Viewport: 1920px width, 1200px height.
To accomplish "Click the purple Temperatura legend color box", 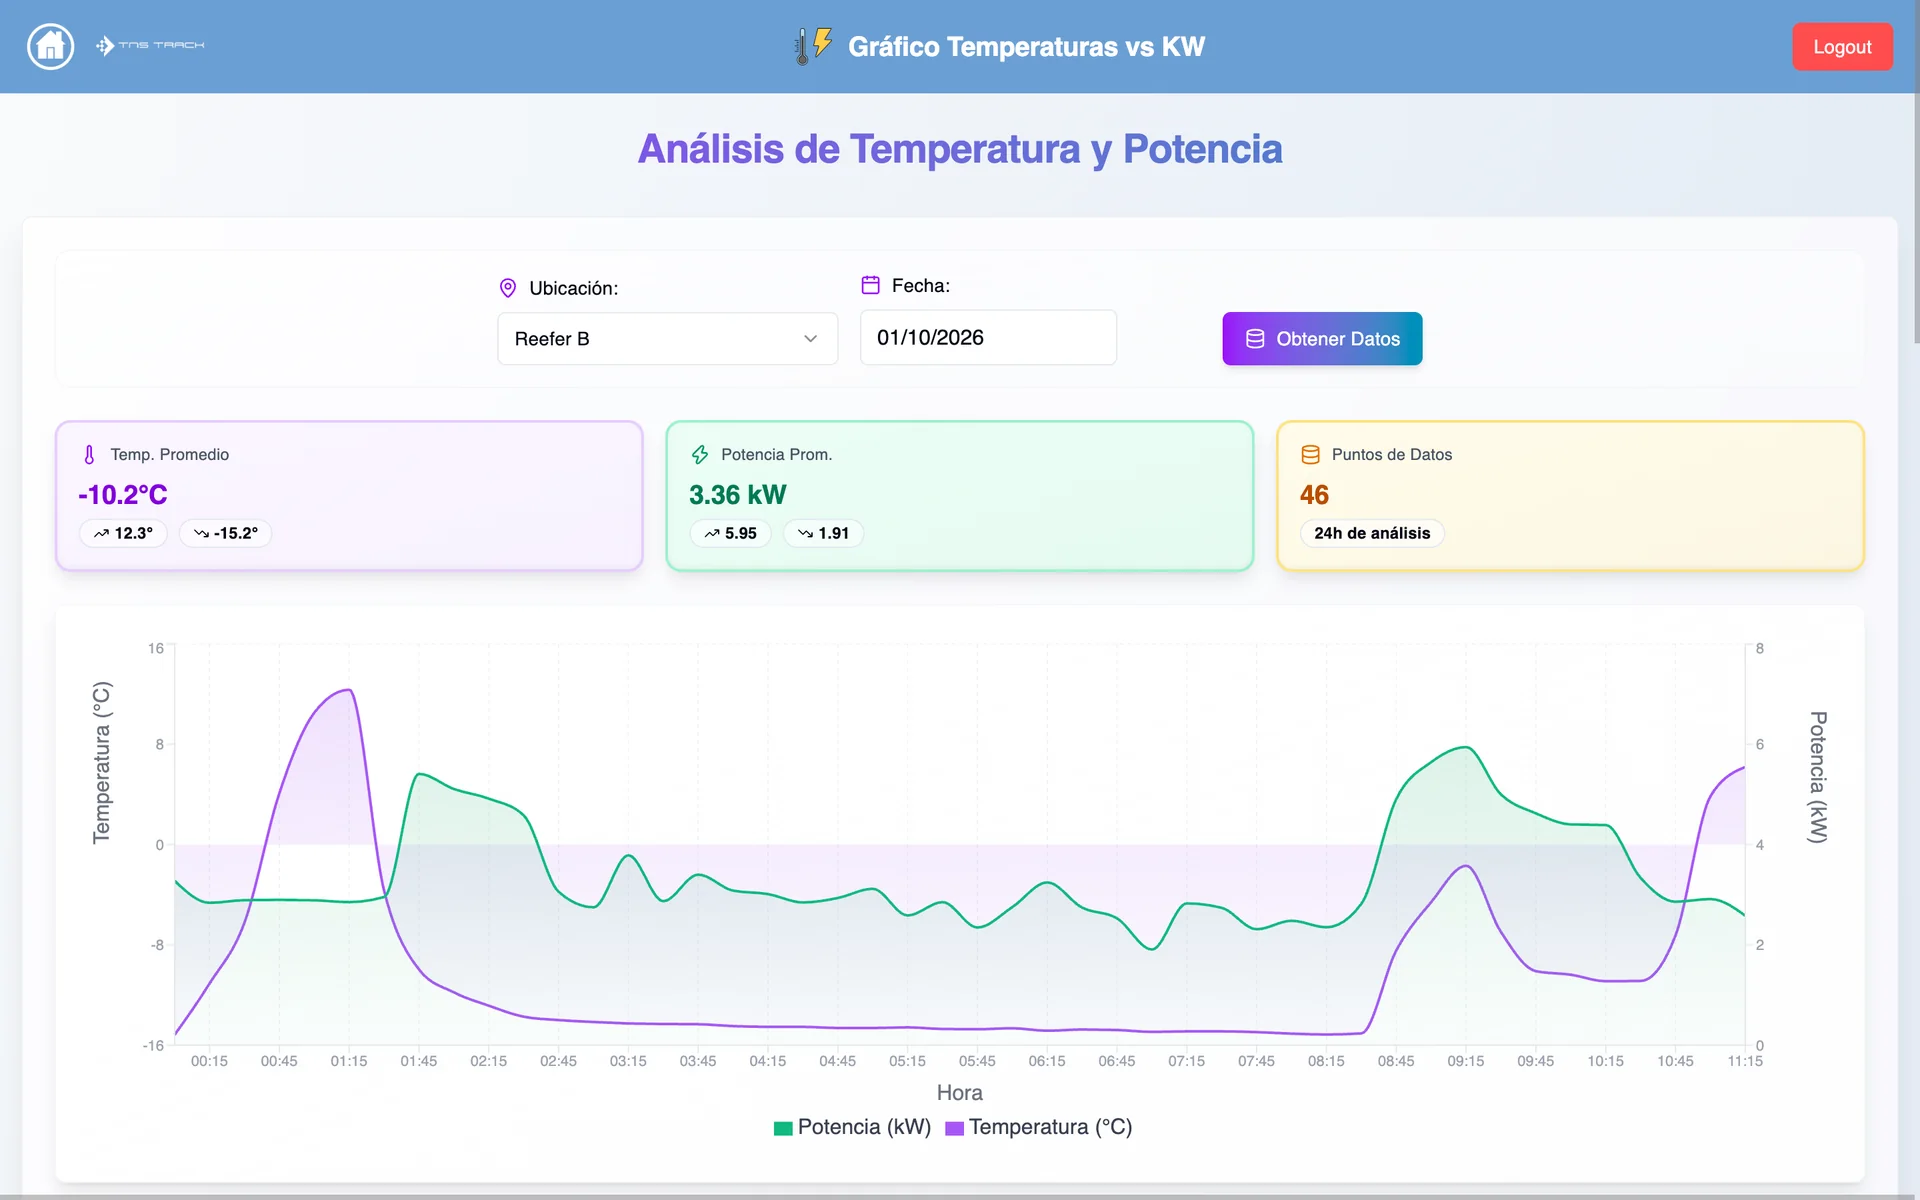I will pyautogui.click(x=954, y=1128).
